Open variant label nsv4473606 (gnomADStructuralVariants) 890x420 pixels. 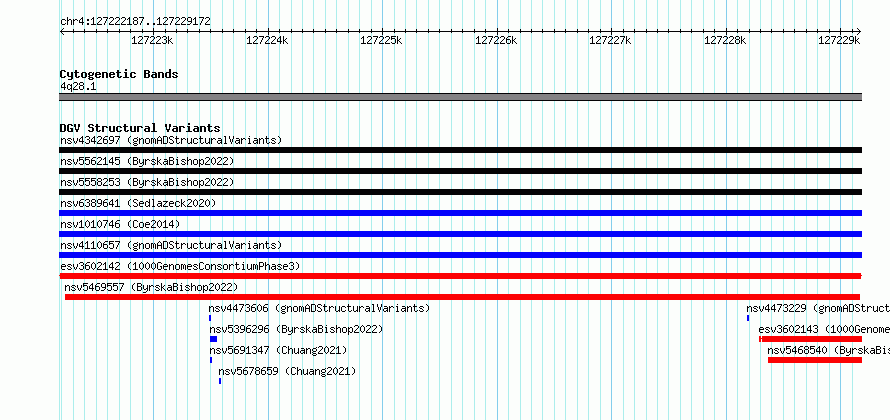pyautogui.click(x=319, y=308)
